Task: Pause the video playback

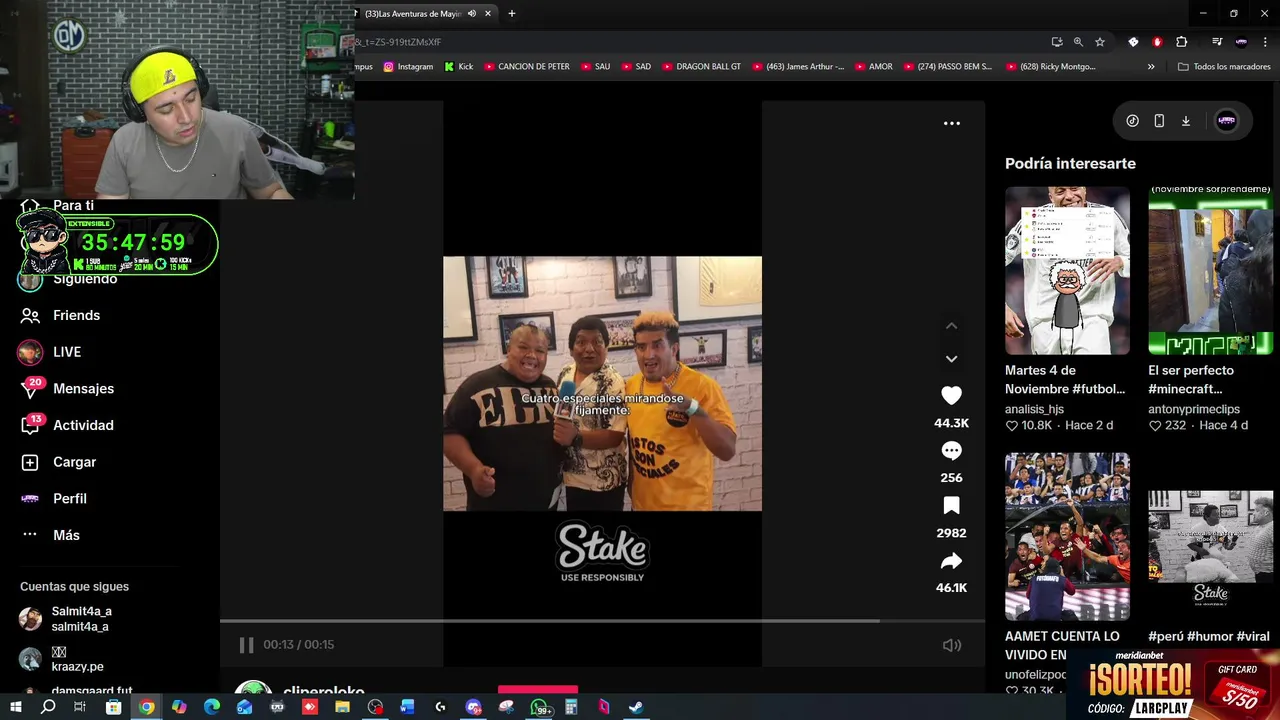Action: click(246, 645)
